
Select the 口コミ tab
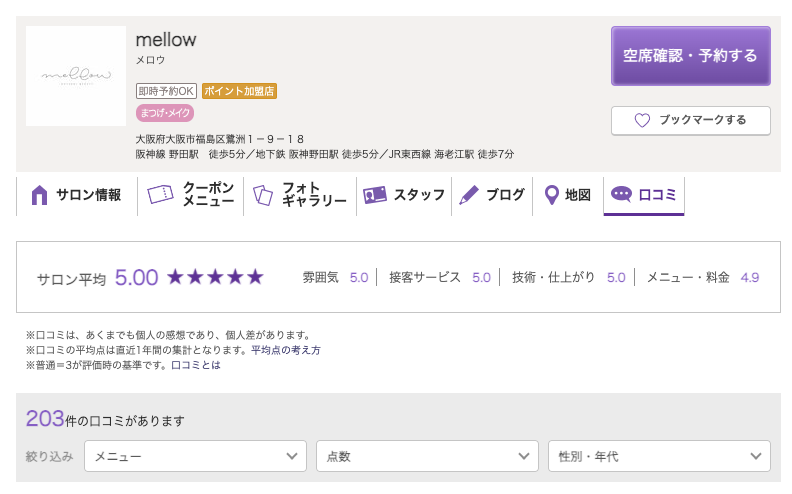[x=644, y=196]
